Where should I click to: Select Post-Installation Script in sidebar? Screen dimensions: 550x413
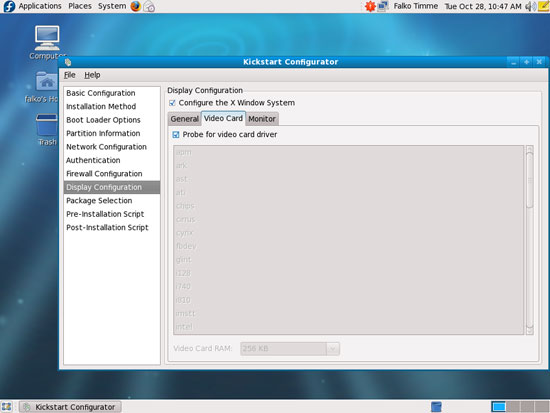(112, 228)
